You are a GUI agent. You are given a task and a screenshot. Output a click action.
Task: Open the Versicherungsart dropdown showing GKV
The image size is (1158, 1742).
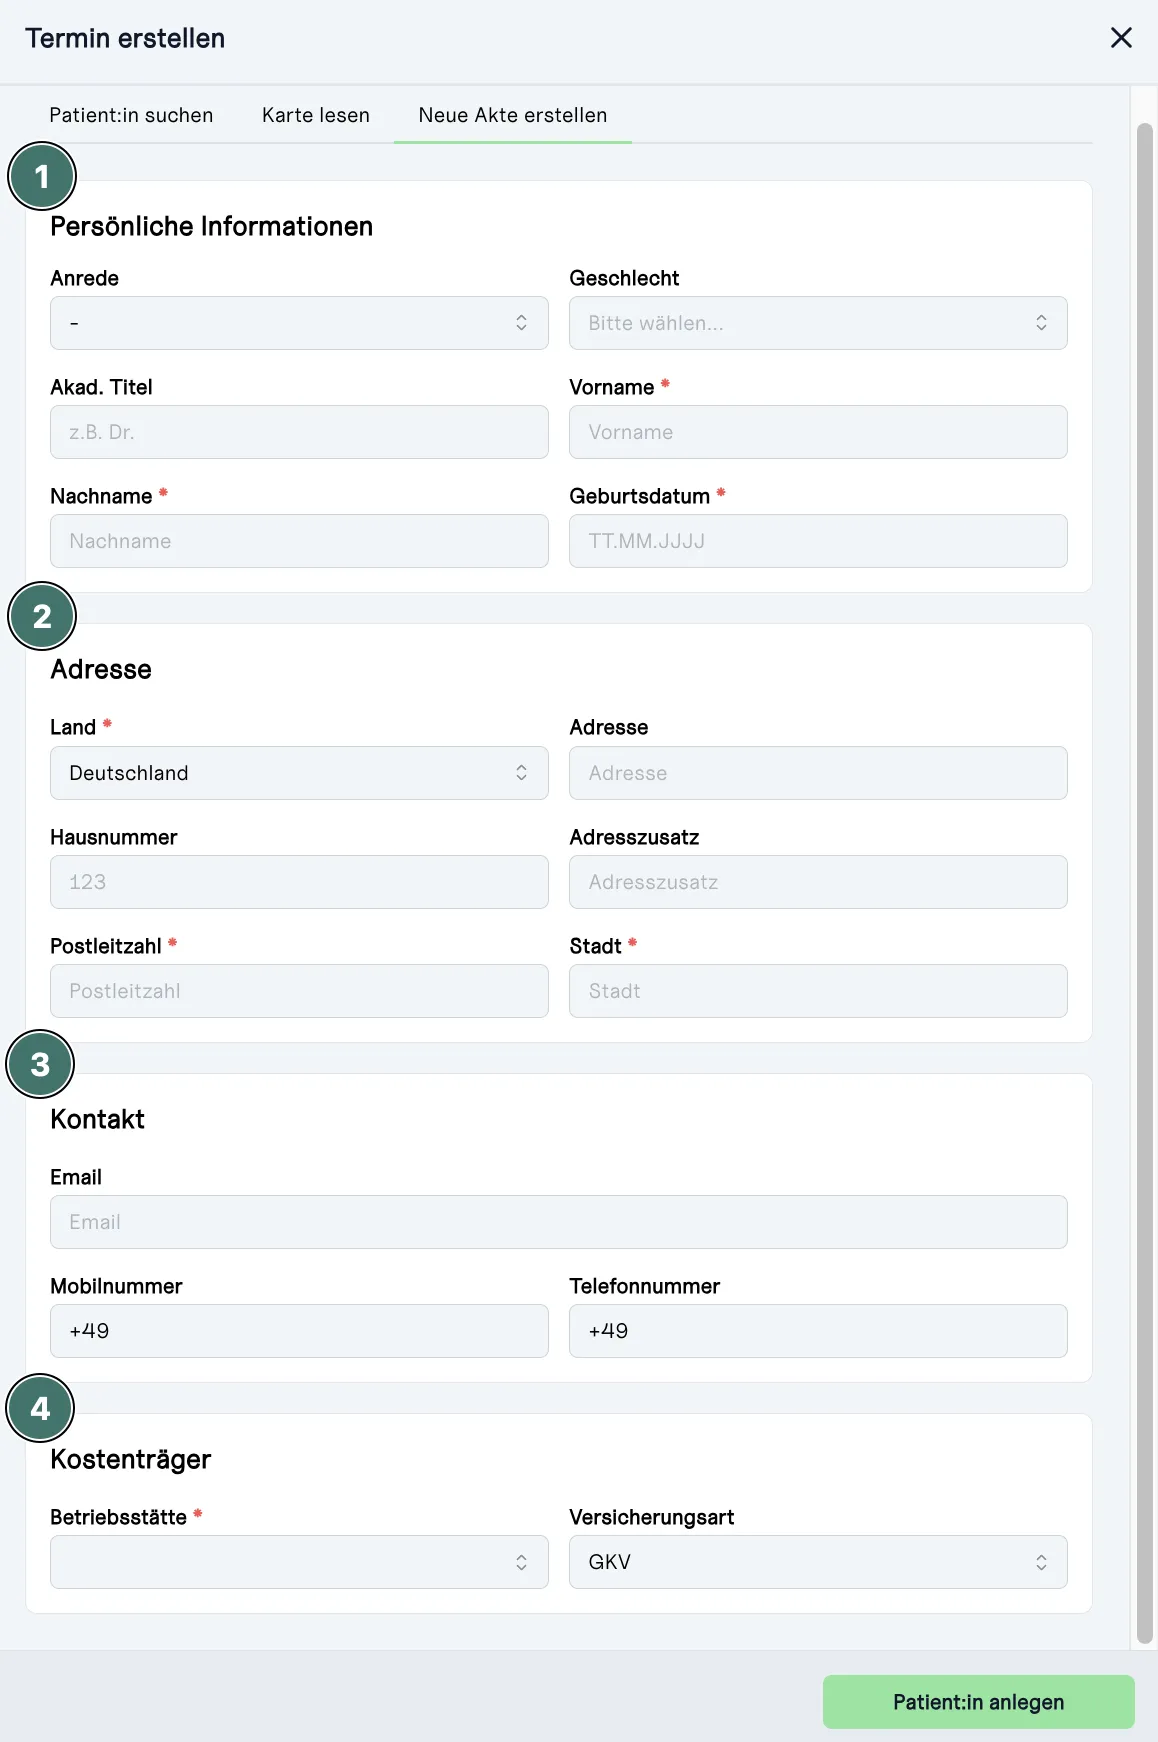(x=818, y=1562)
